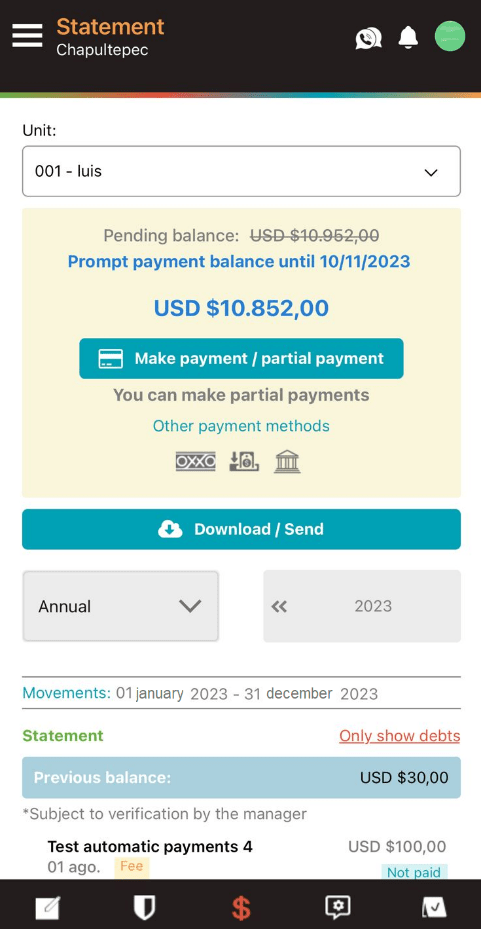Select the bank transfer building icon
481x929 pixels.
point(287,461)
